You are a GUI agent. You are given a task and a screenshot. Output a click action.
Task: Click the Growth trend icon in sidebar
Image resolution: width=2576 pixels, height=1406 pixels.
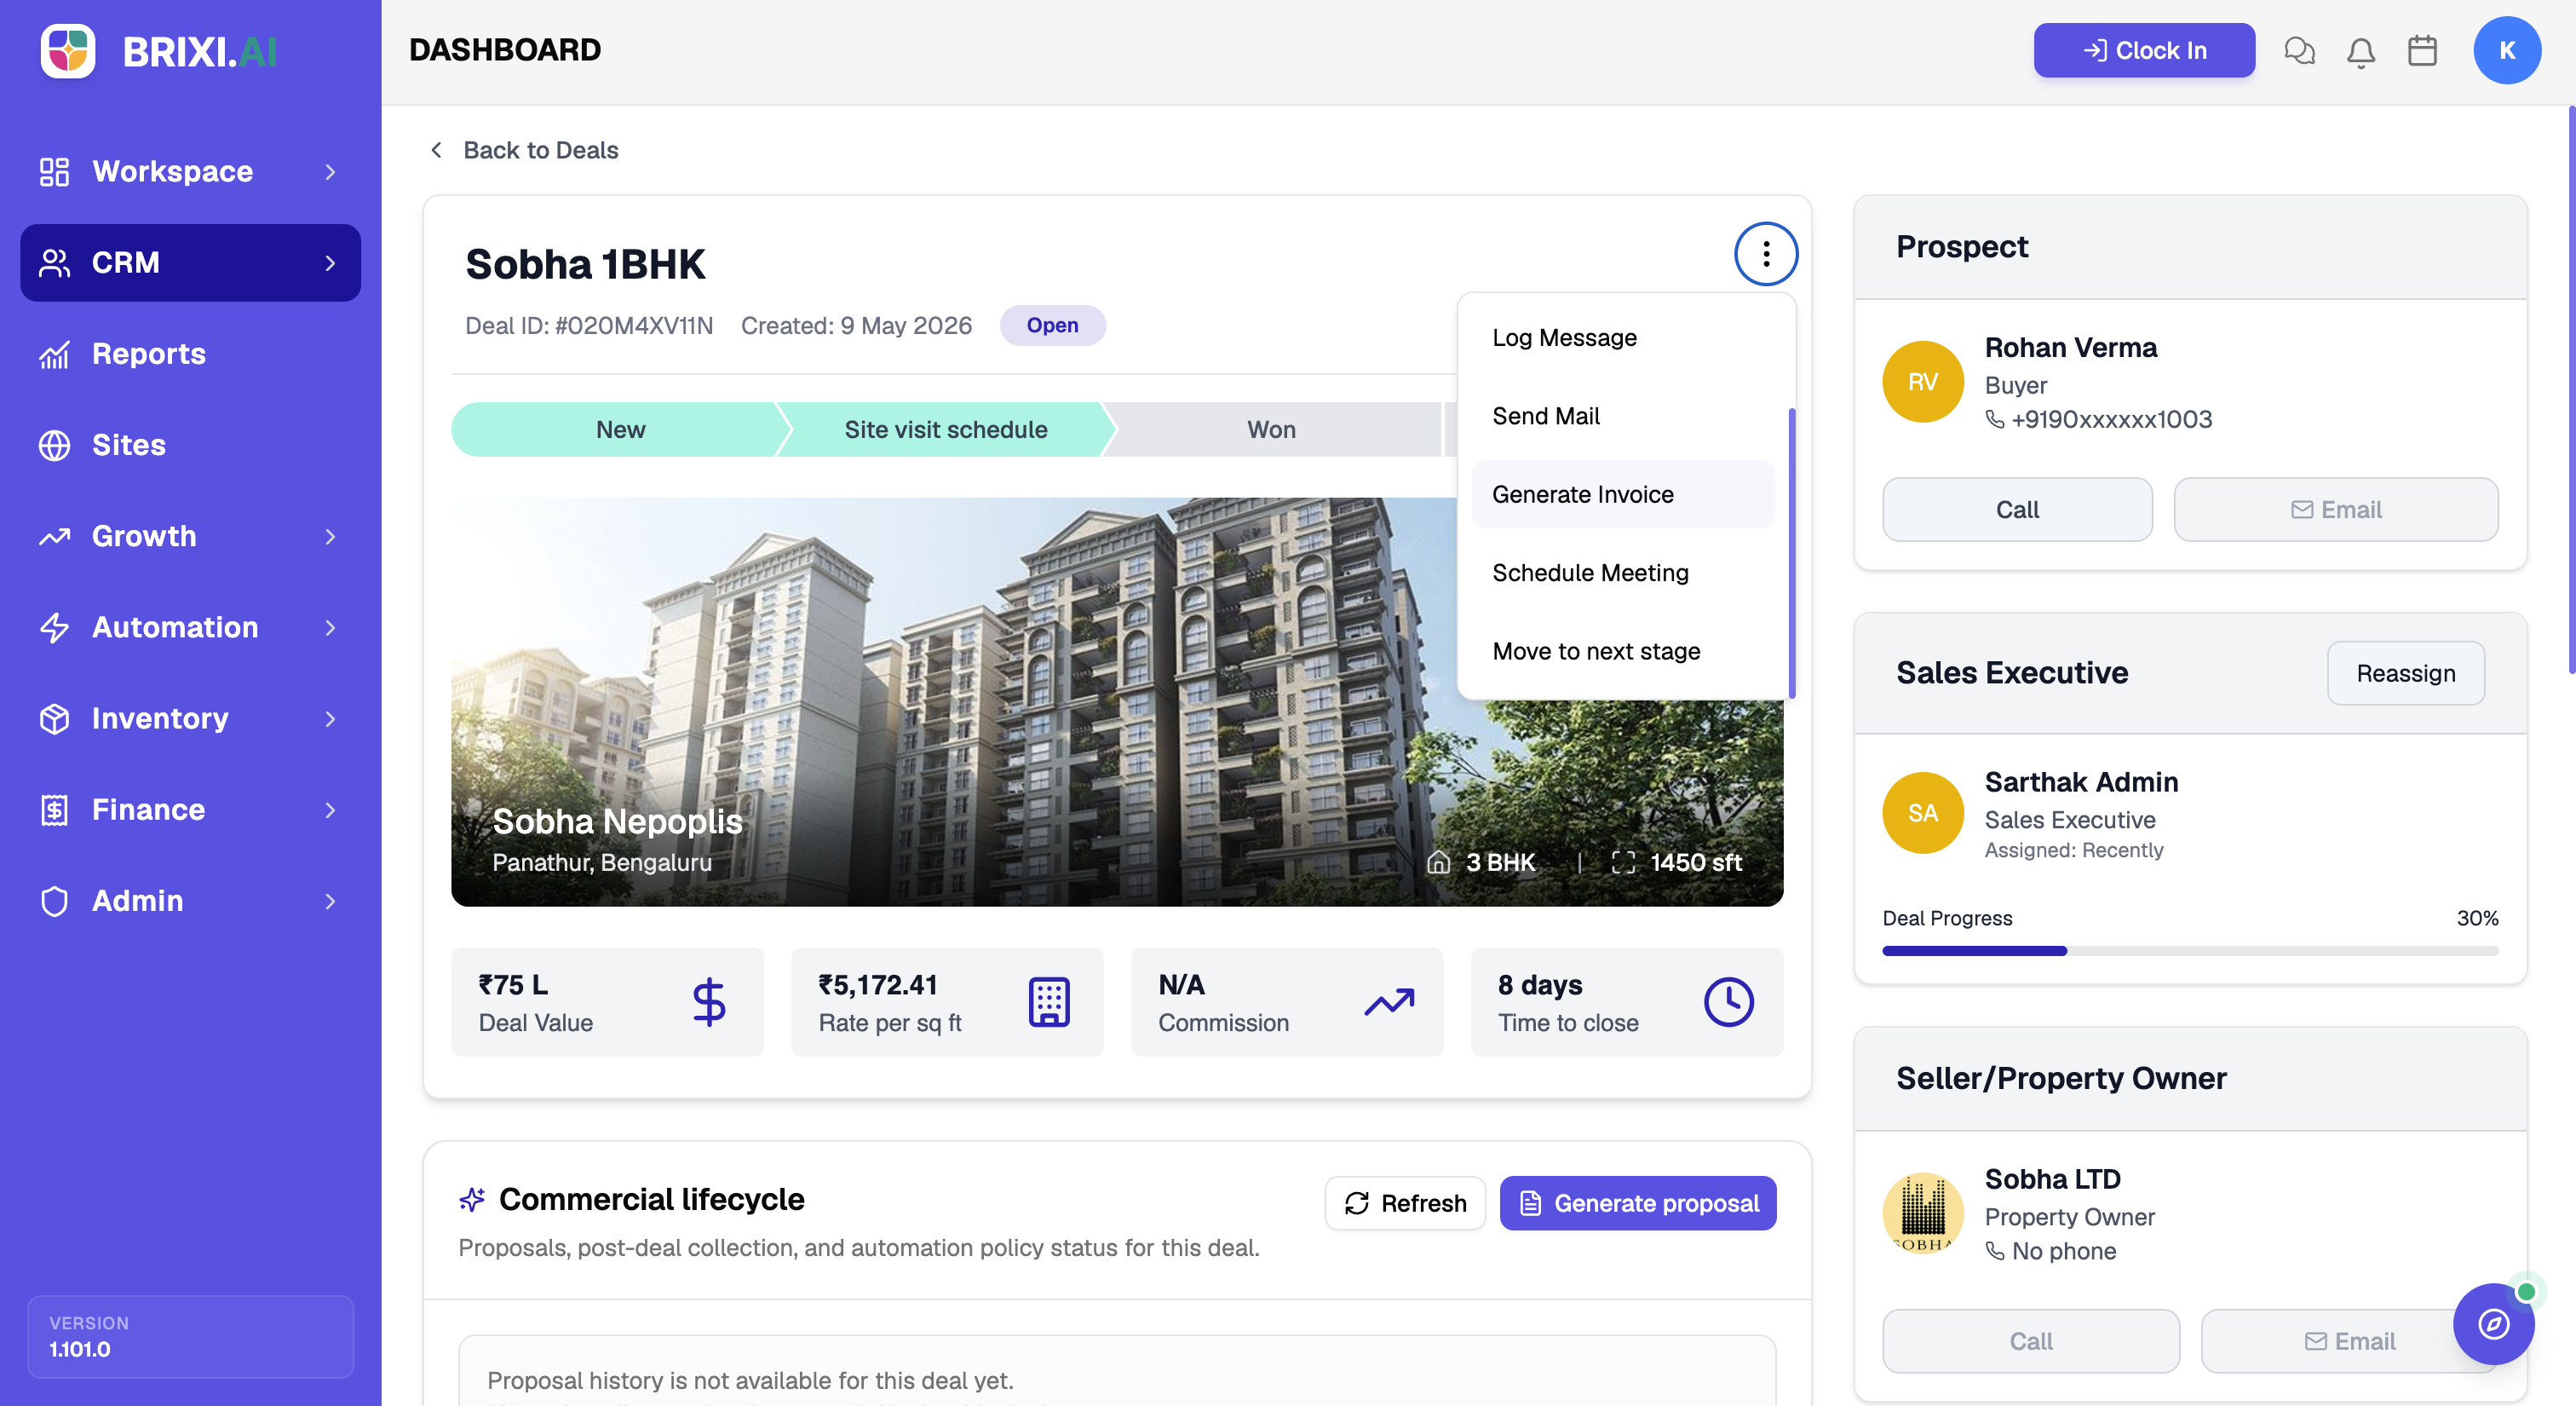[x=54, y=536]
